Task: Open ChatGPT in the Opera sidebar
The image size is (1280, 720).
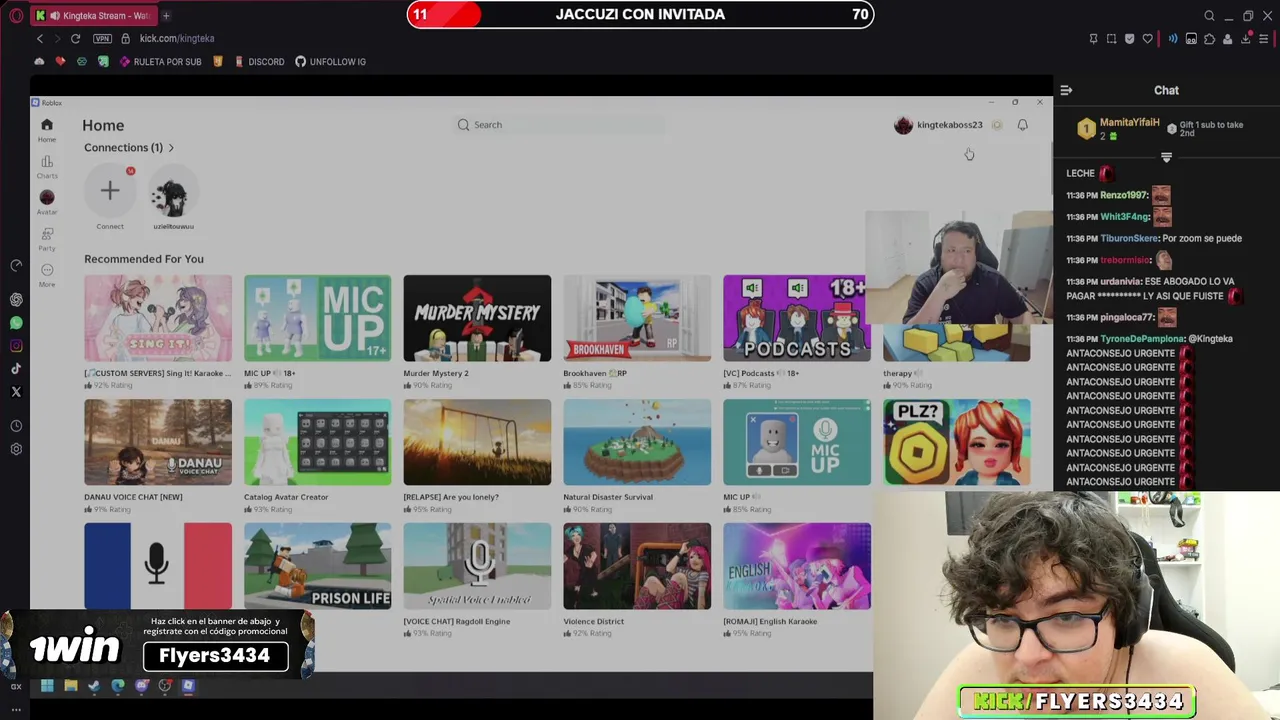Action: click(16, 299)
